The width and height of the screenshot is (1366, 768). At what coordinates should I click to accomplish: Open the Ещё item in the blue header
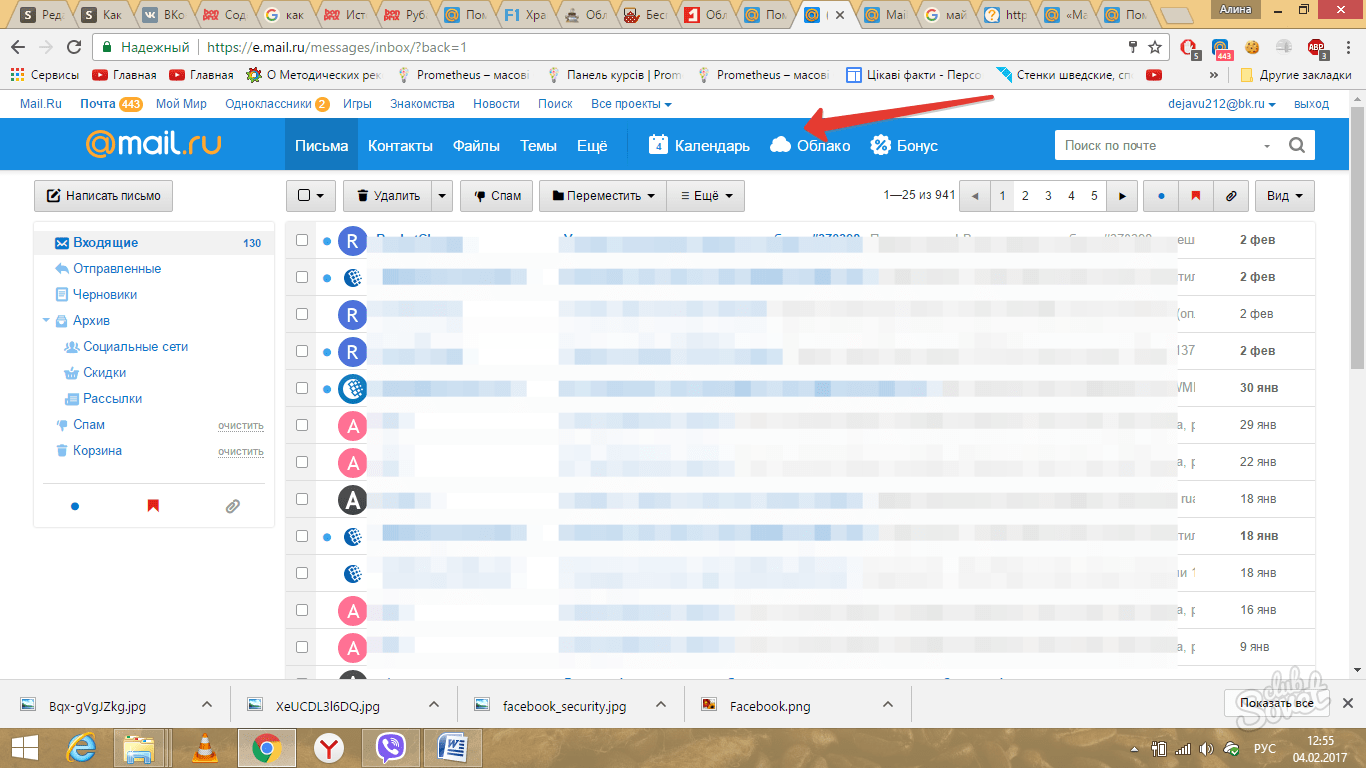(592, 146)
